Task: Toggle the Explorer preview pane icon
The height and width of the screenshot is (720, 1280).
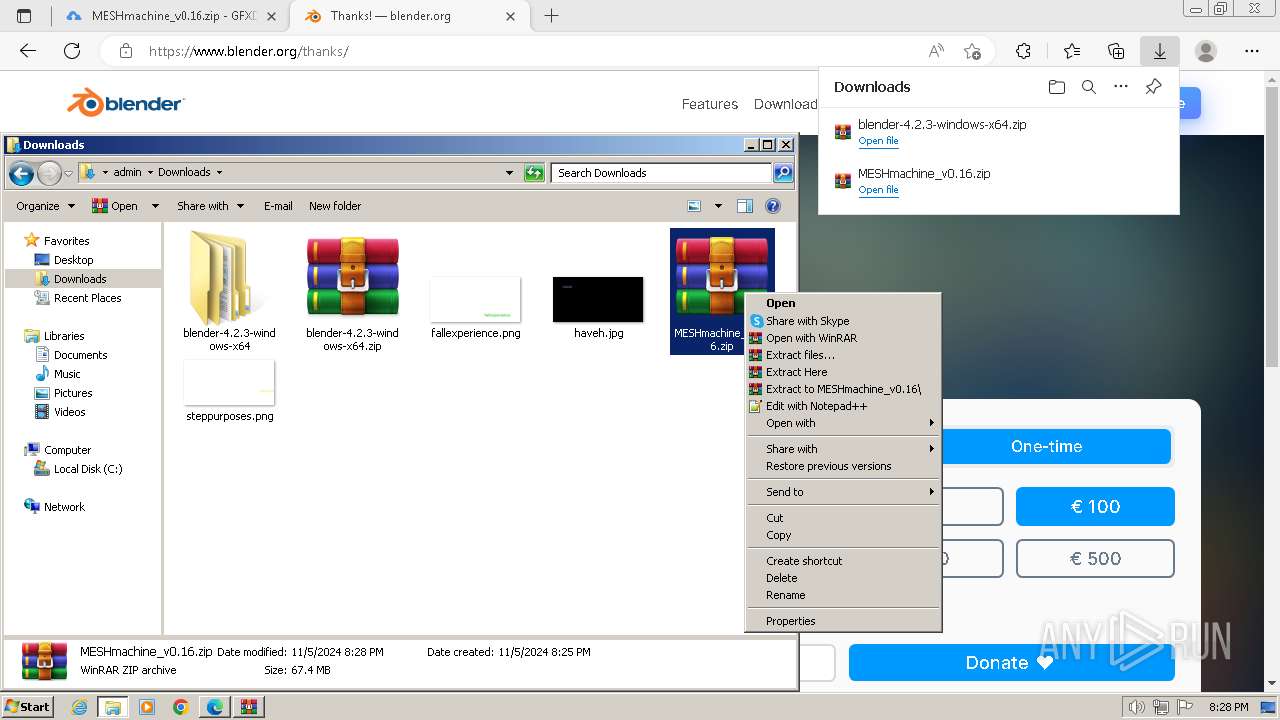Action: tap(745, 206)
